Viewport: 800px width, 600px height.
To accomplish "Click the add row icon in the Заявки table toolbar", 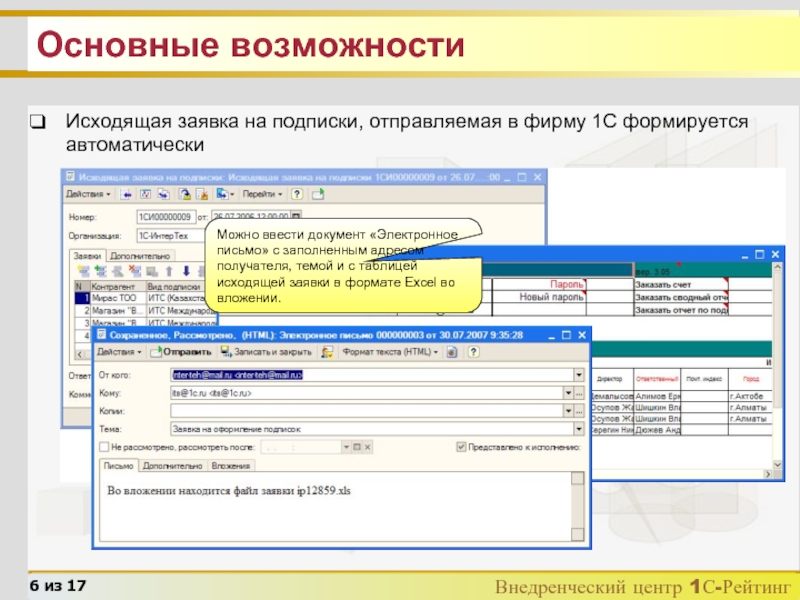I will 83,271.
